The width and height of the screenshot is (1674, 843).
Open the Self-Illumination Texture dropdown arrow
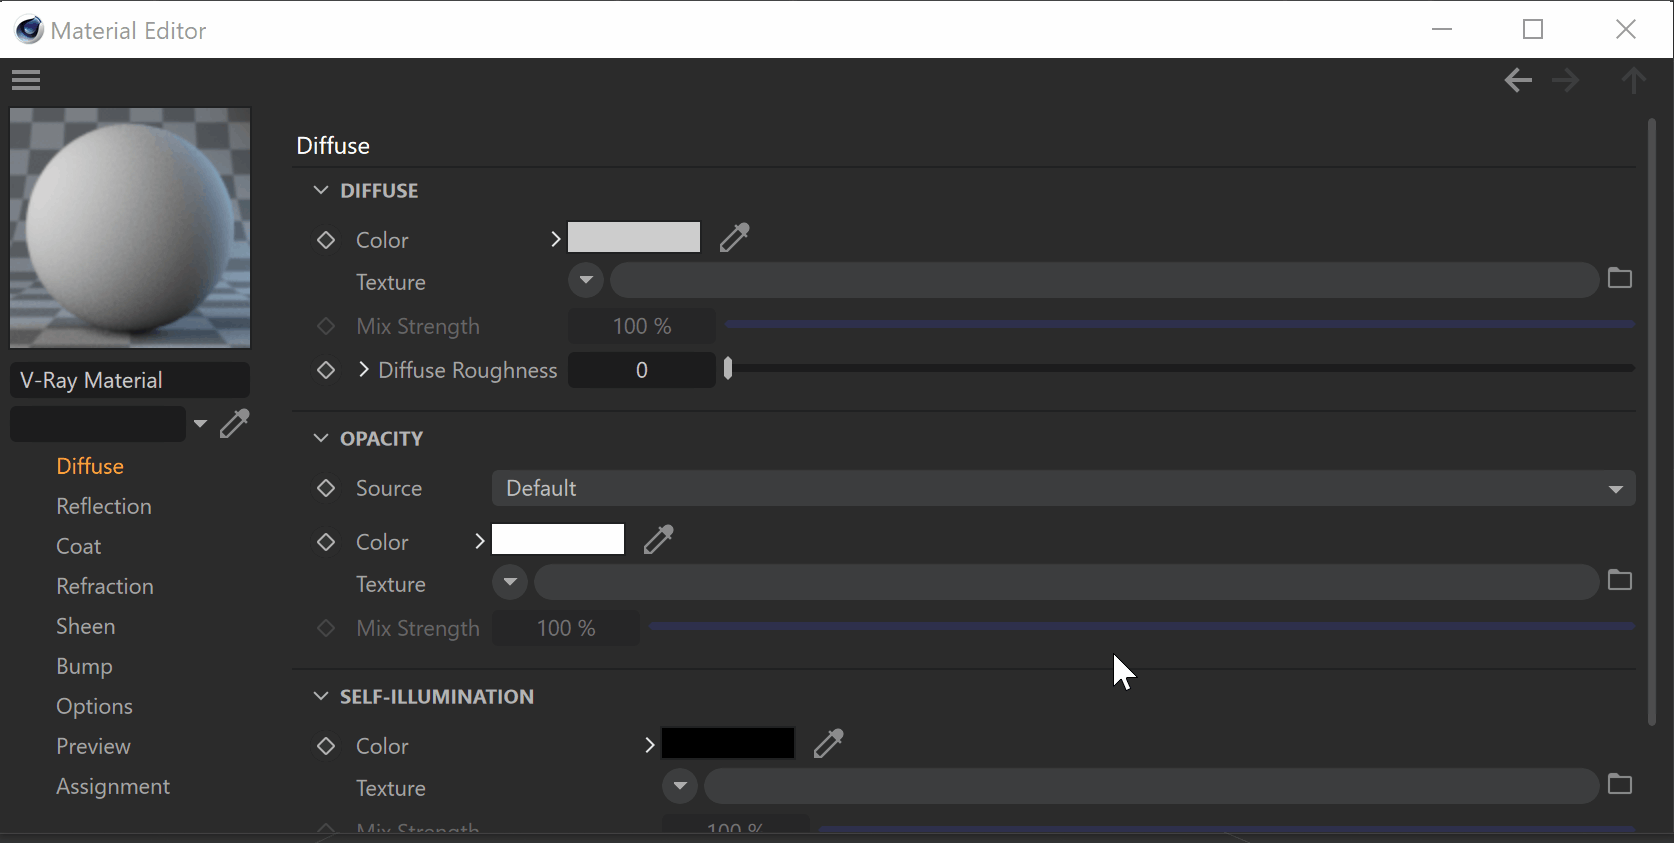(680, 786)
